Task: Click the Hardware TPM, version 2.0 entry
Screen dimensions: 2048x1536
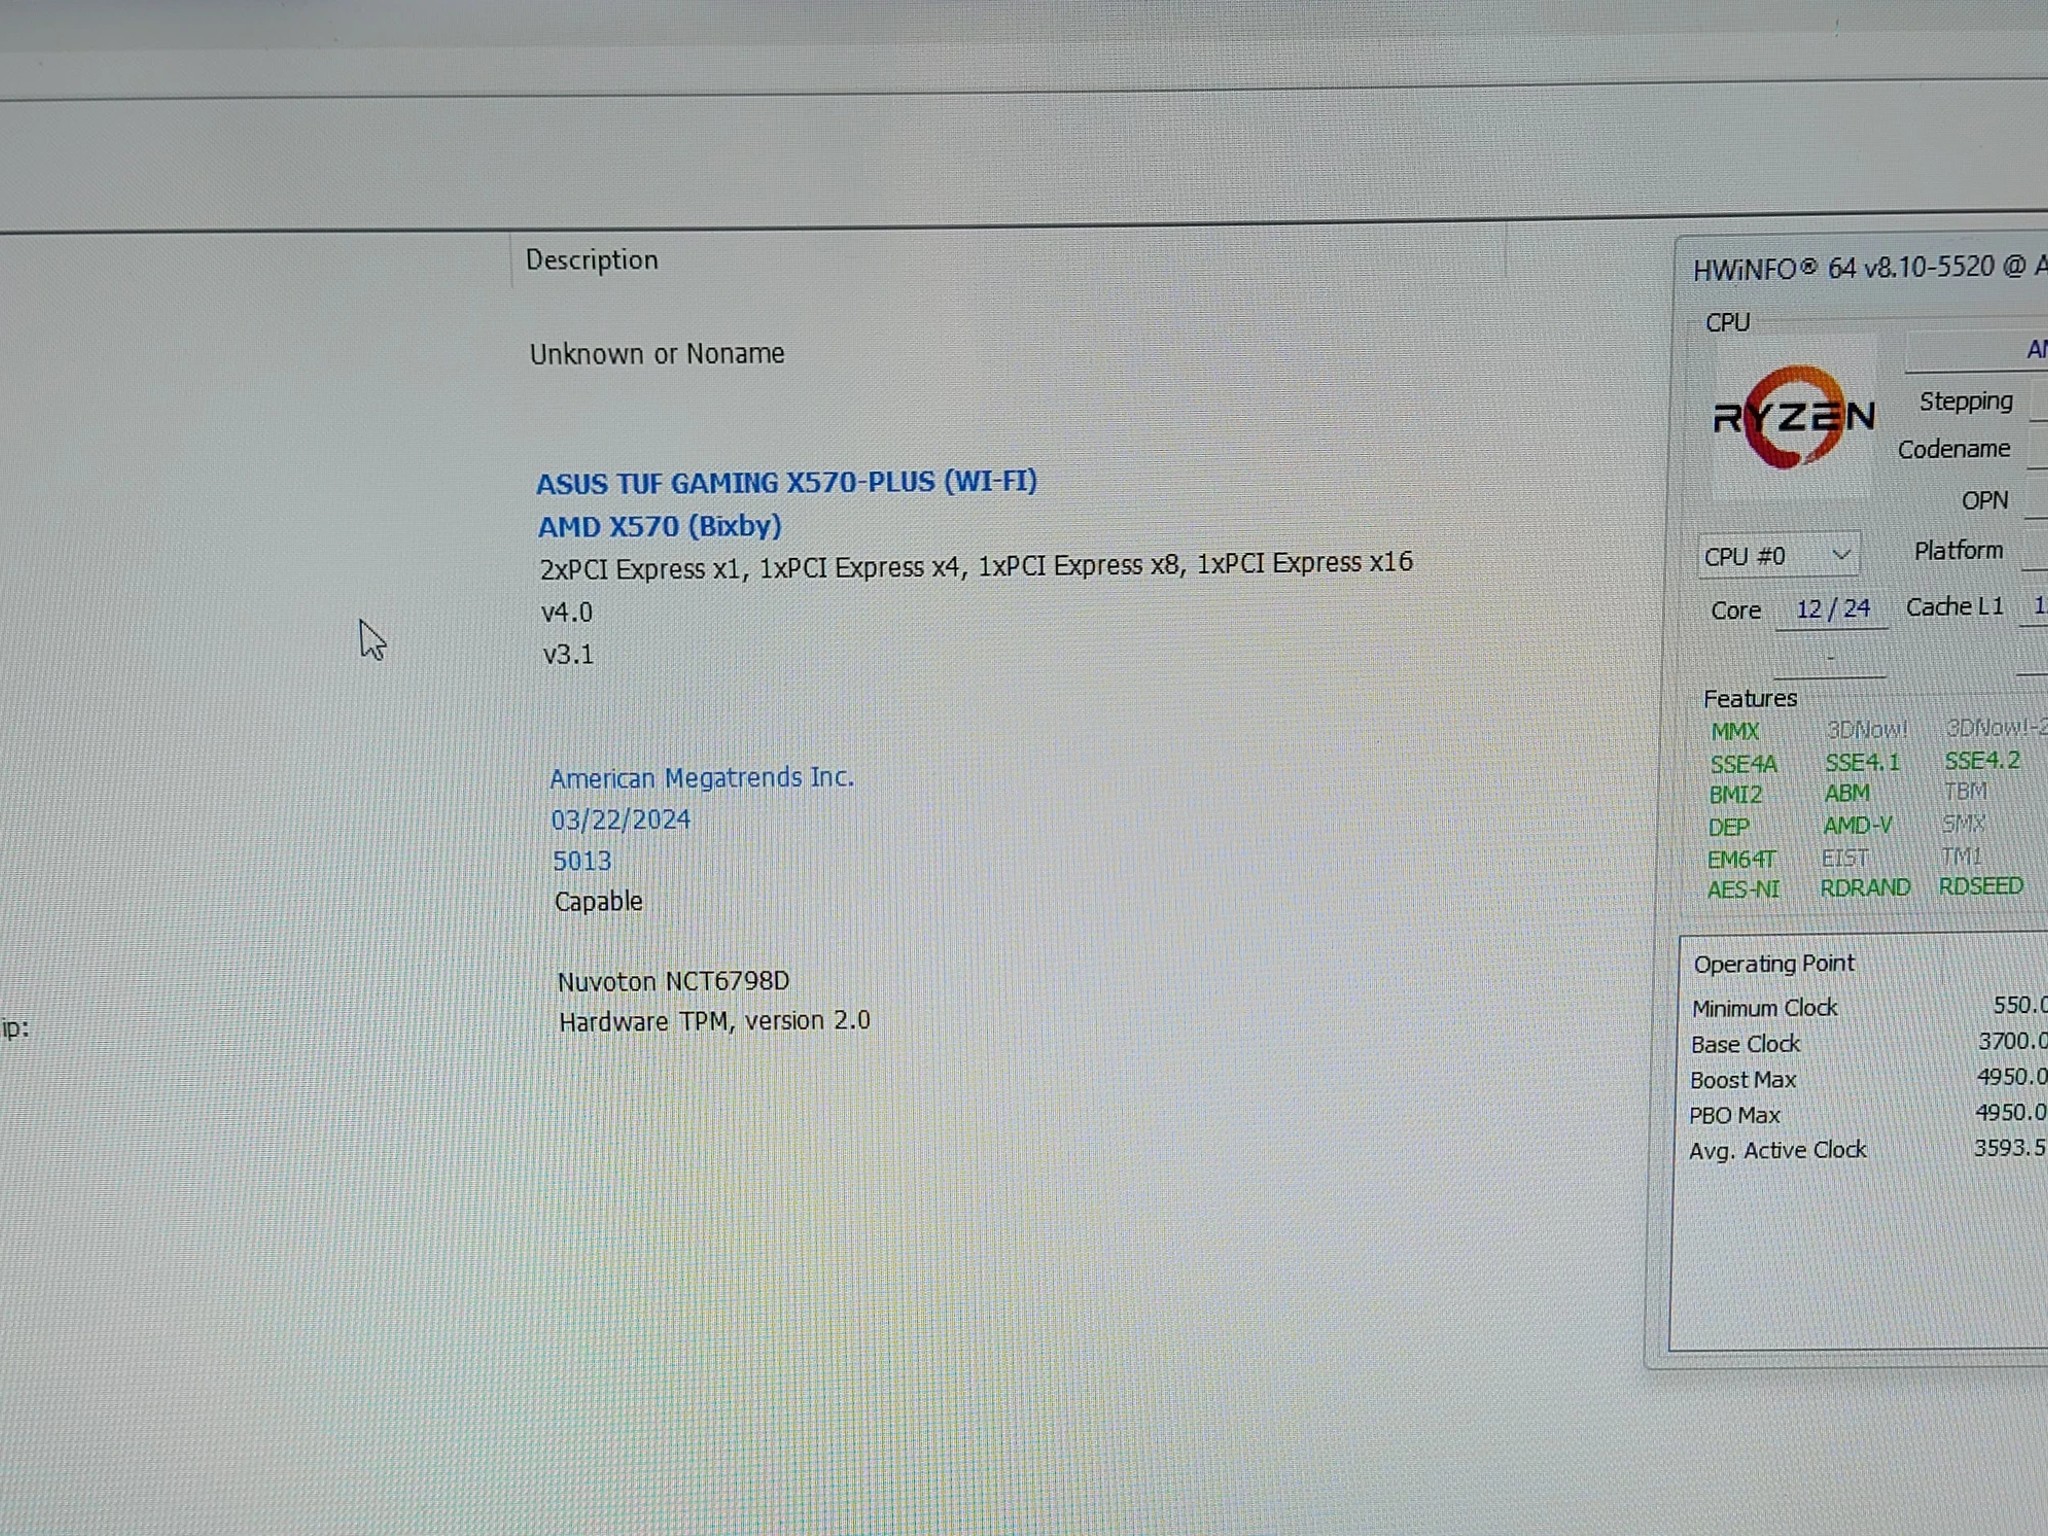Action: pos(714,1021)
